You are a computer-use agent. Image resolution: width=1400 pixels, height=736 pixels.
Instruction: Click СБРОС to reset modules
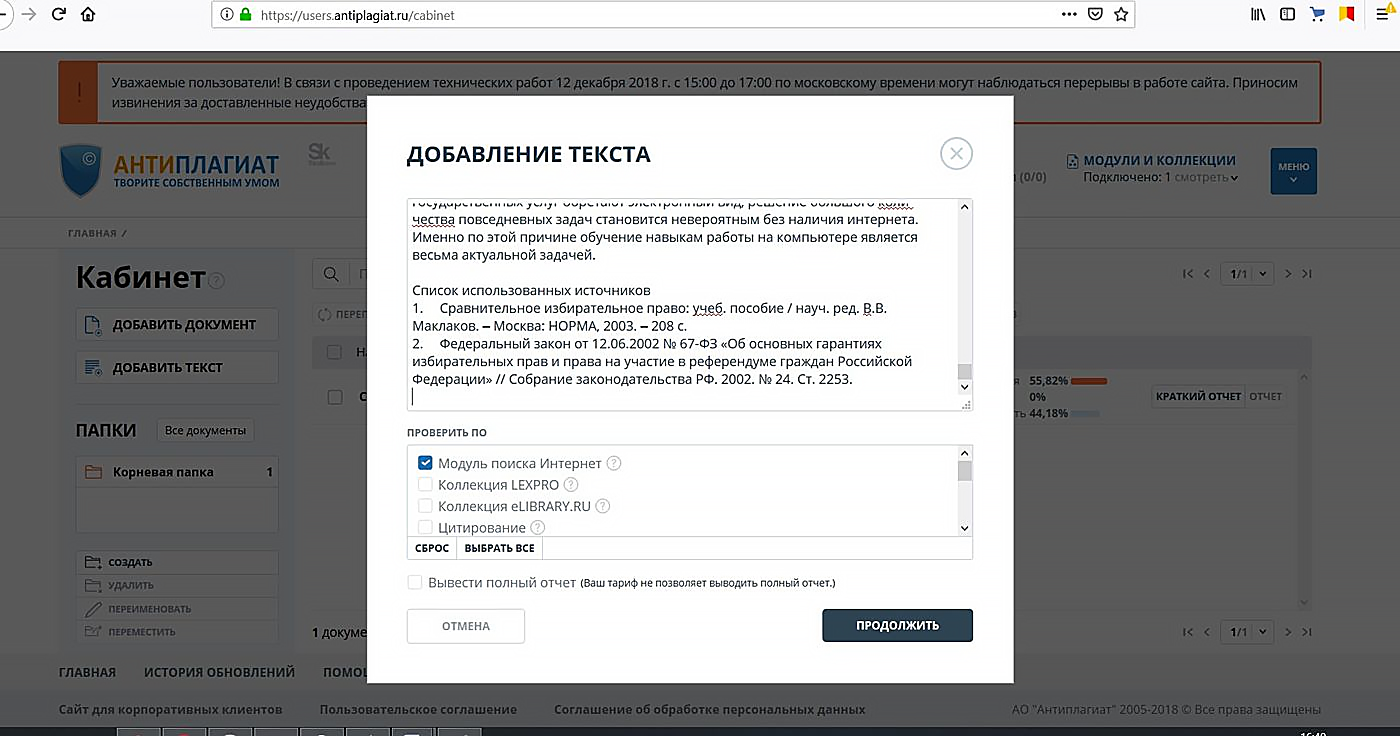(432, 548)
